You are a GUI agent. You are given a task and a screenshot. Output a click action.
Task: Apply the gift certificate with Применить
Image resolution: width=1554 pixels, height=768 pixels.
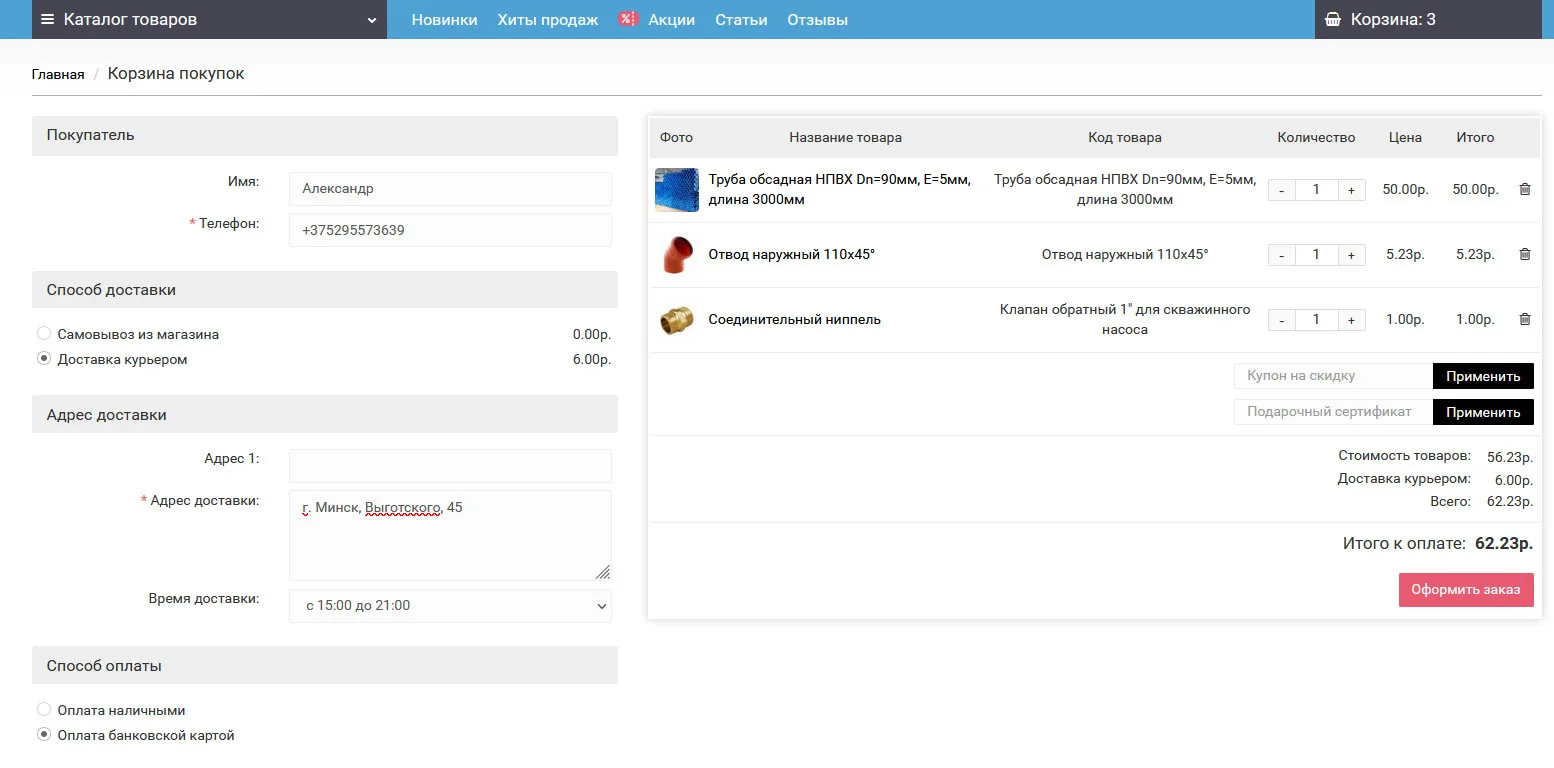click(x=1483, y=412)
